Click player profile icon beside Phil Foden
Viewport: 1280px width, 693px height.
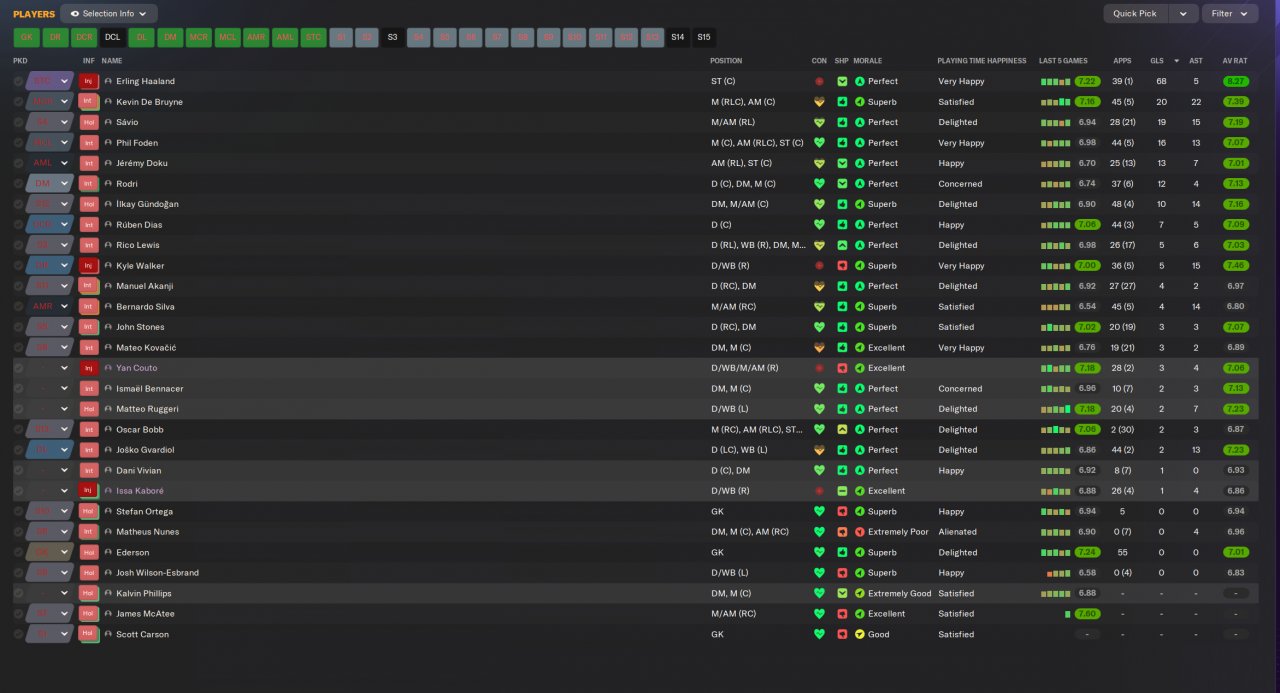pos(108,143)
